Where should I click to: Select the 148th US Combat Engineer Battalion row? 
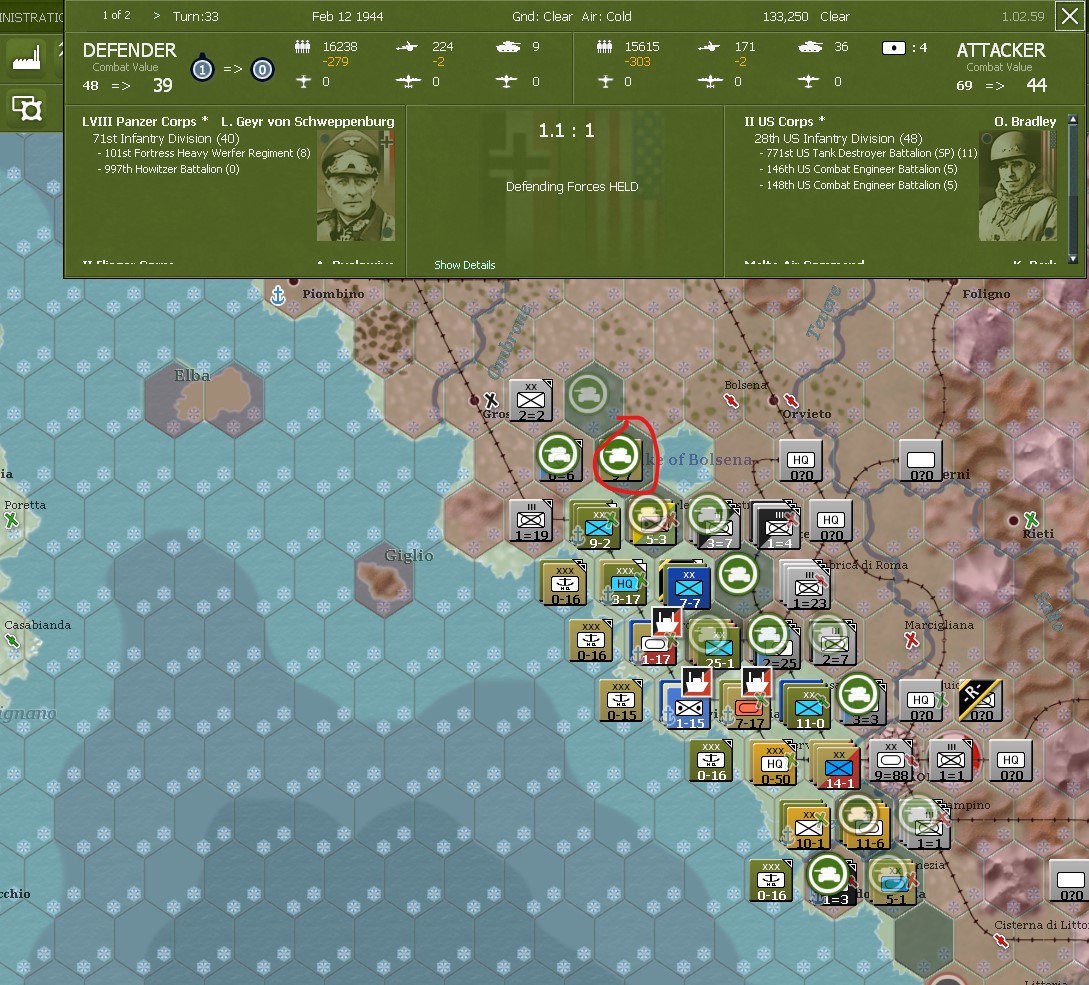858,185
